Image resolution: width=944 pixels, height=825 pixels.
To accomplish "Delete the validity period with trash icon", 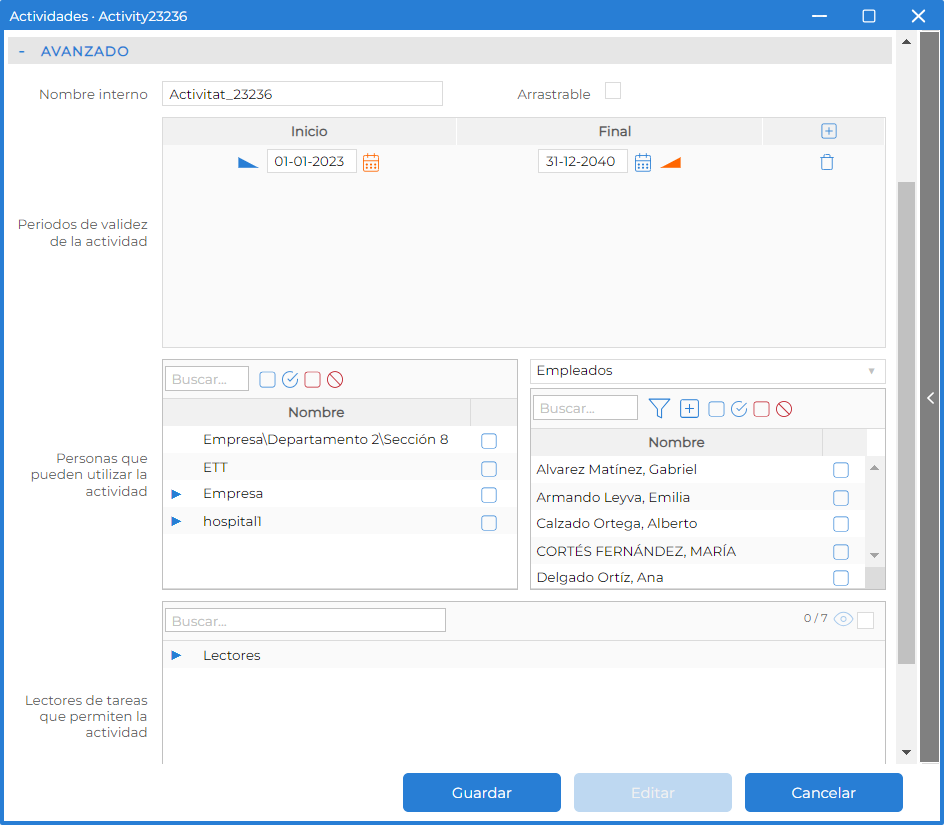I will (827, 162).
